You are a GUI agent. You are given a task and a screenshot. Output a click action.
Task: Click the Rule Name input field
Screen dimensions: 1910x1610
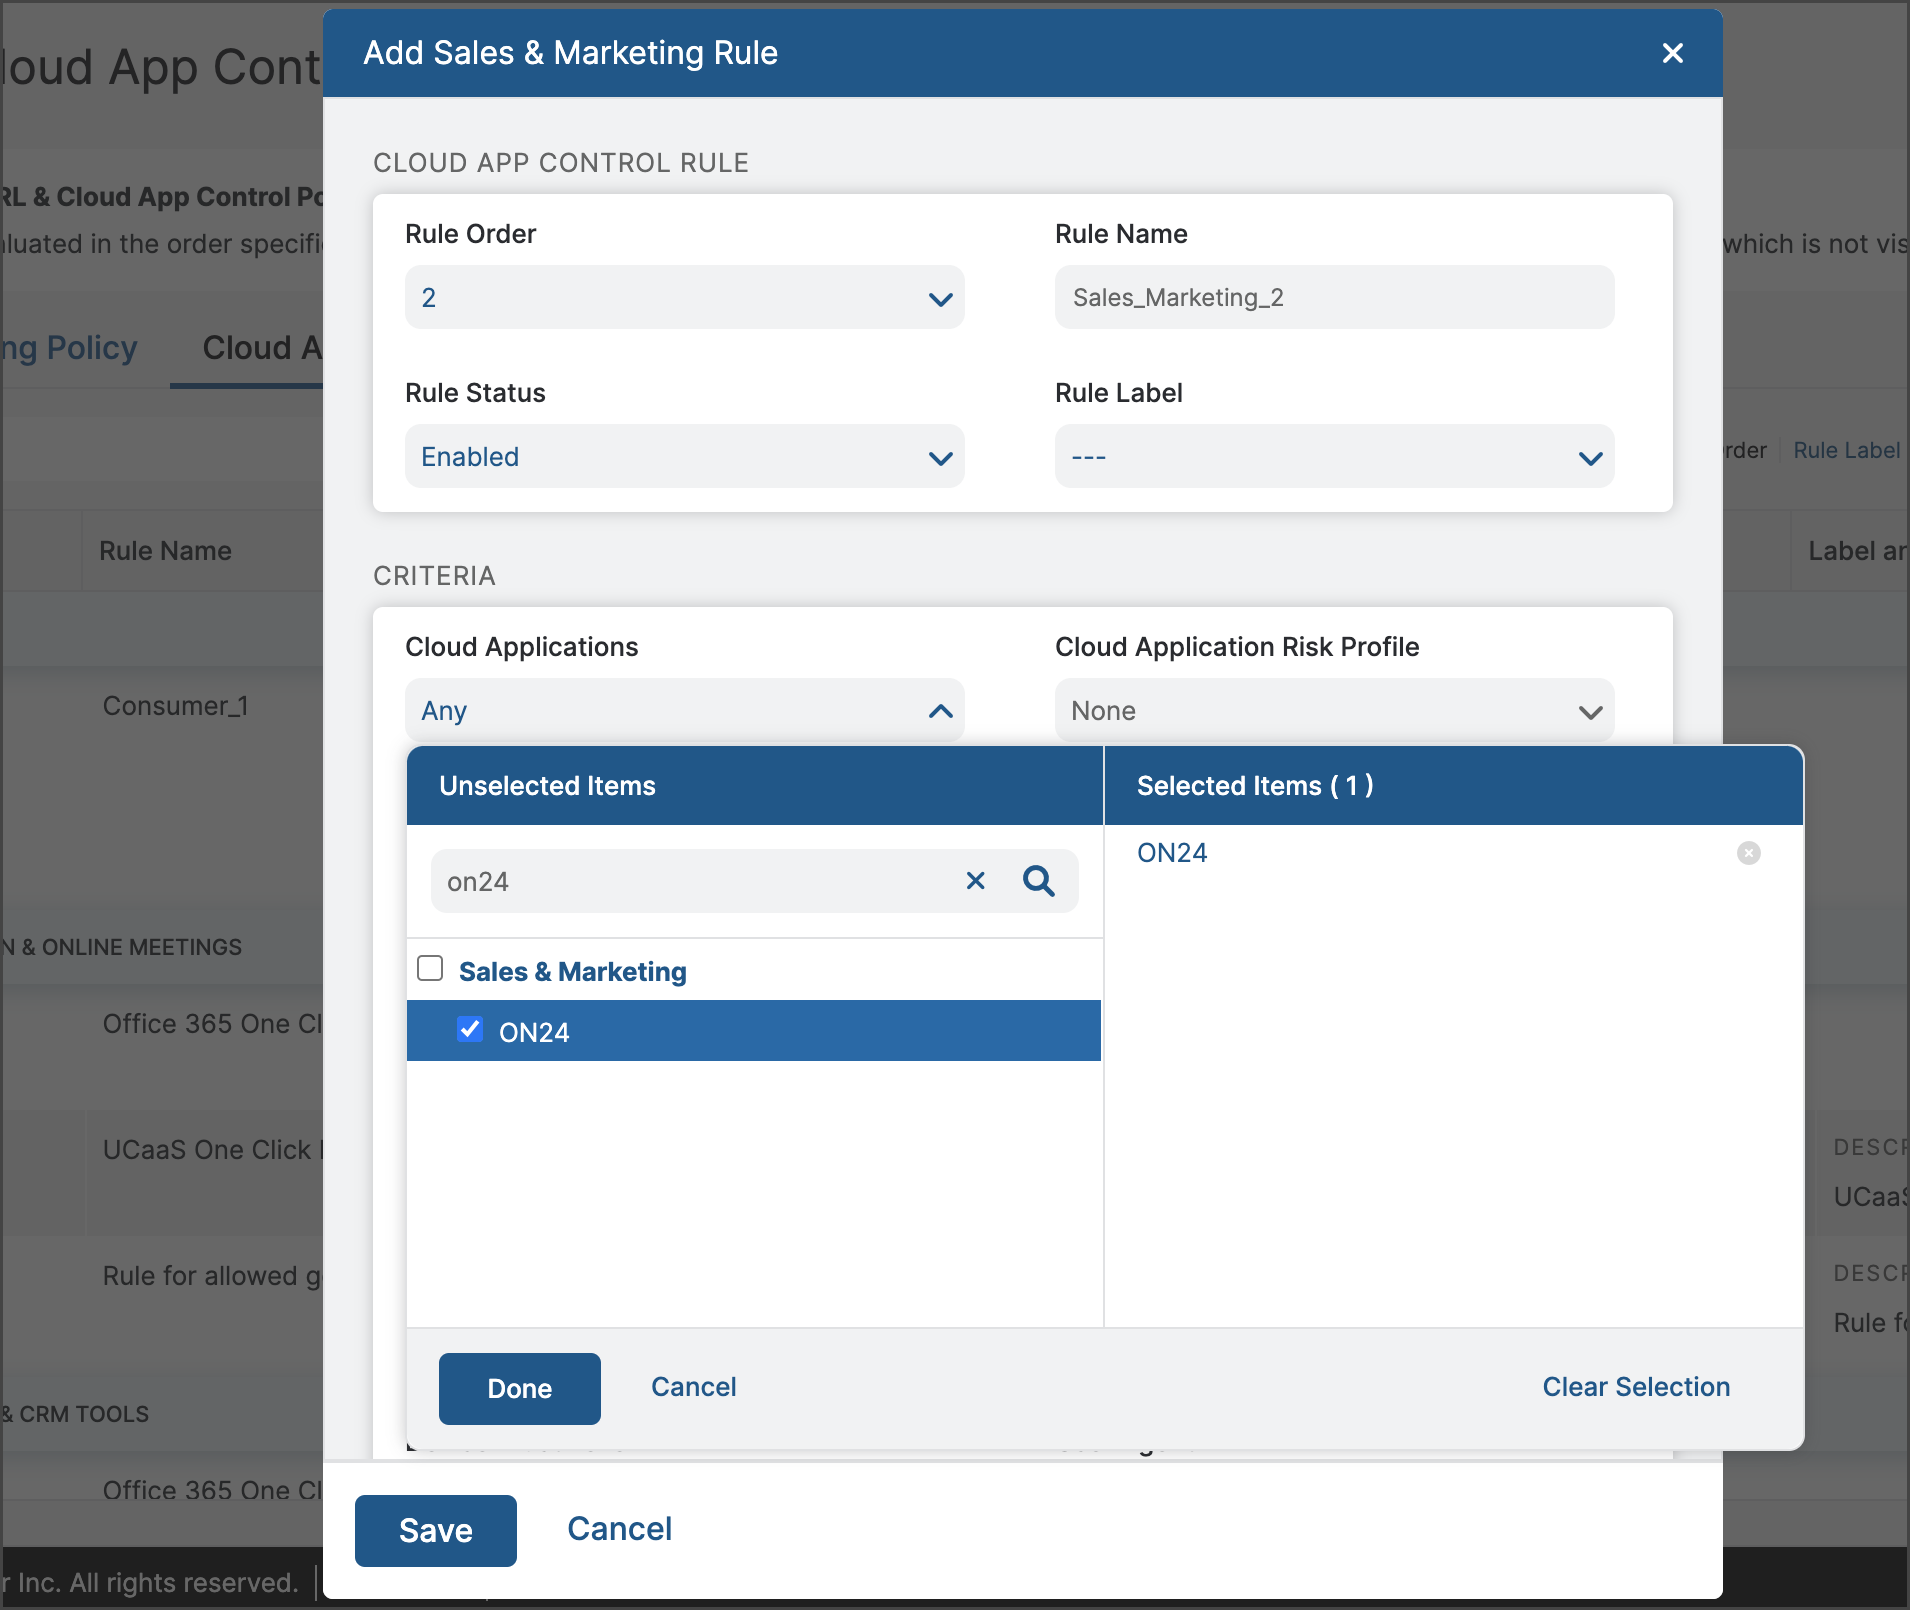tap(1334, 297)
